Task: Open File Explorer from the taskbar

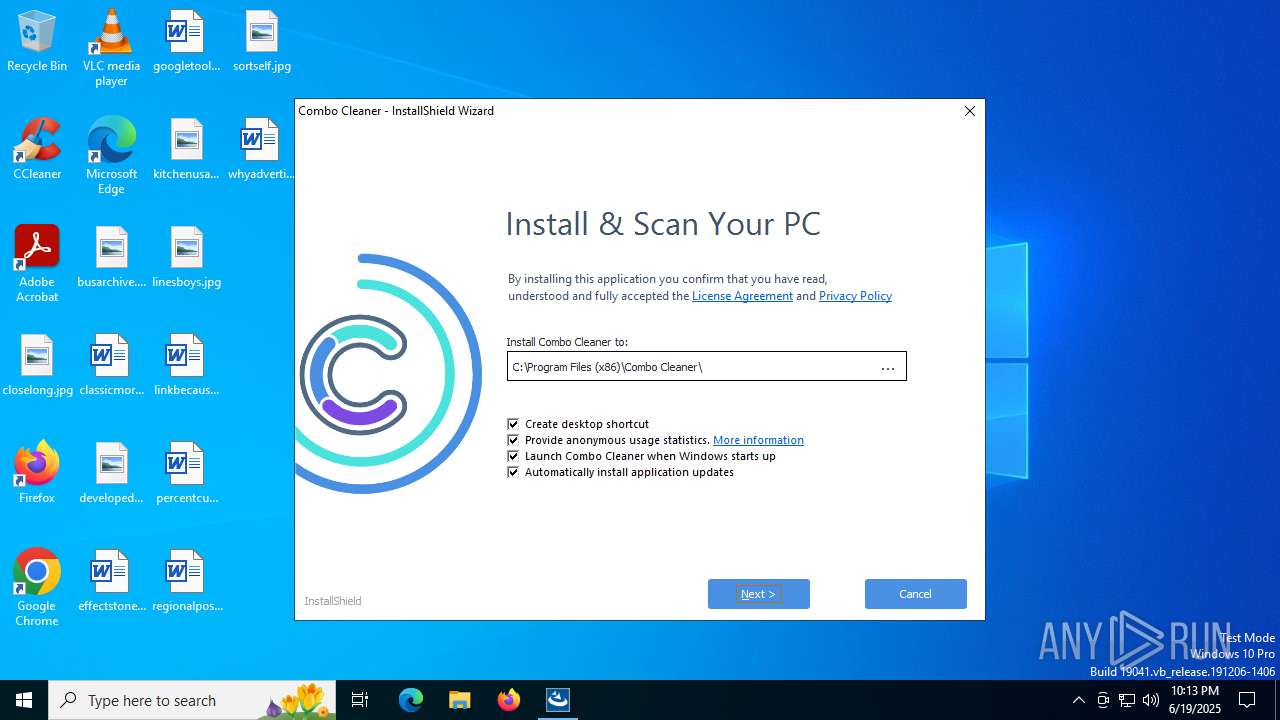Action: click(460, 700)
